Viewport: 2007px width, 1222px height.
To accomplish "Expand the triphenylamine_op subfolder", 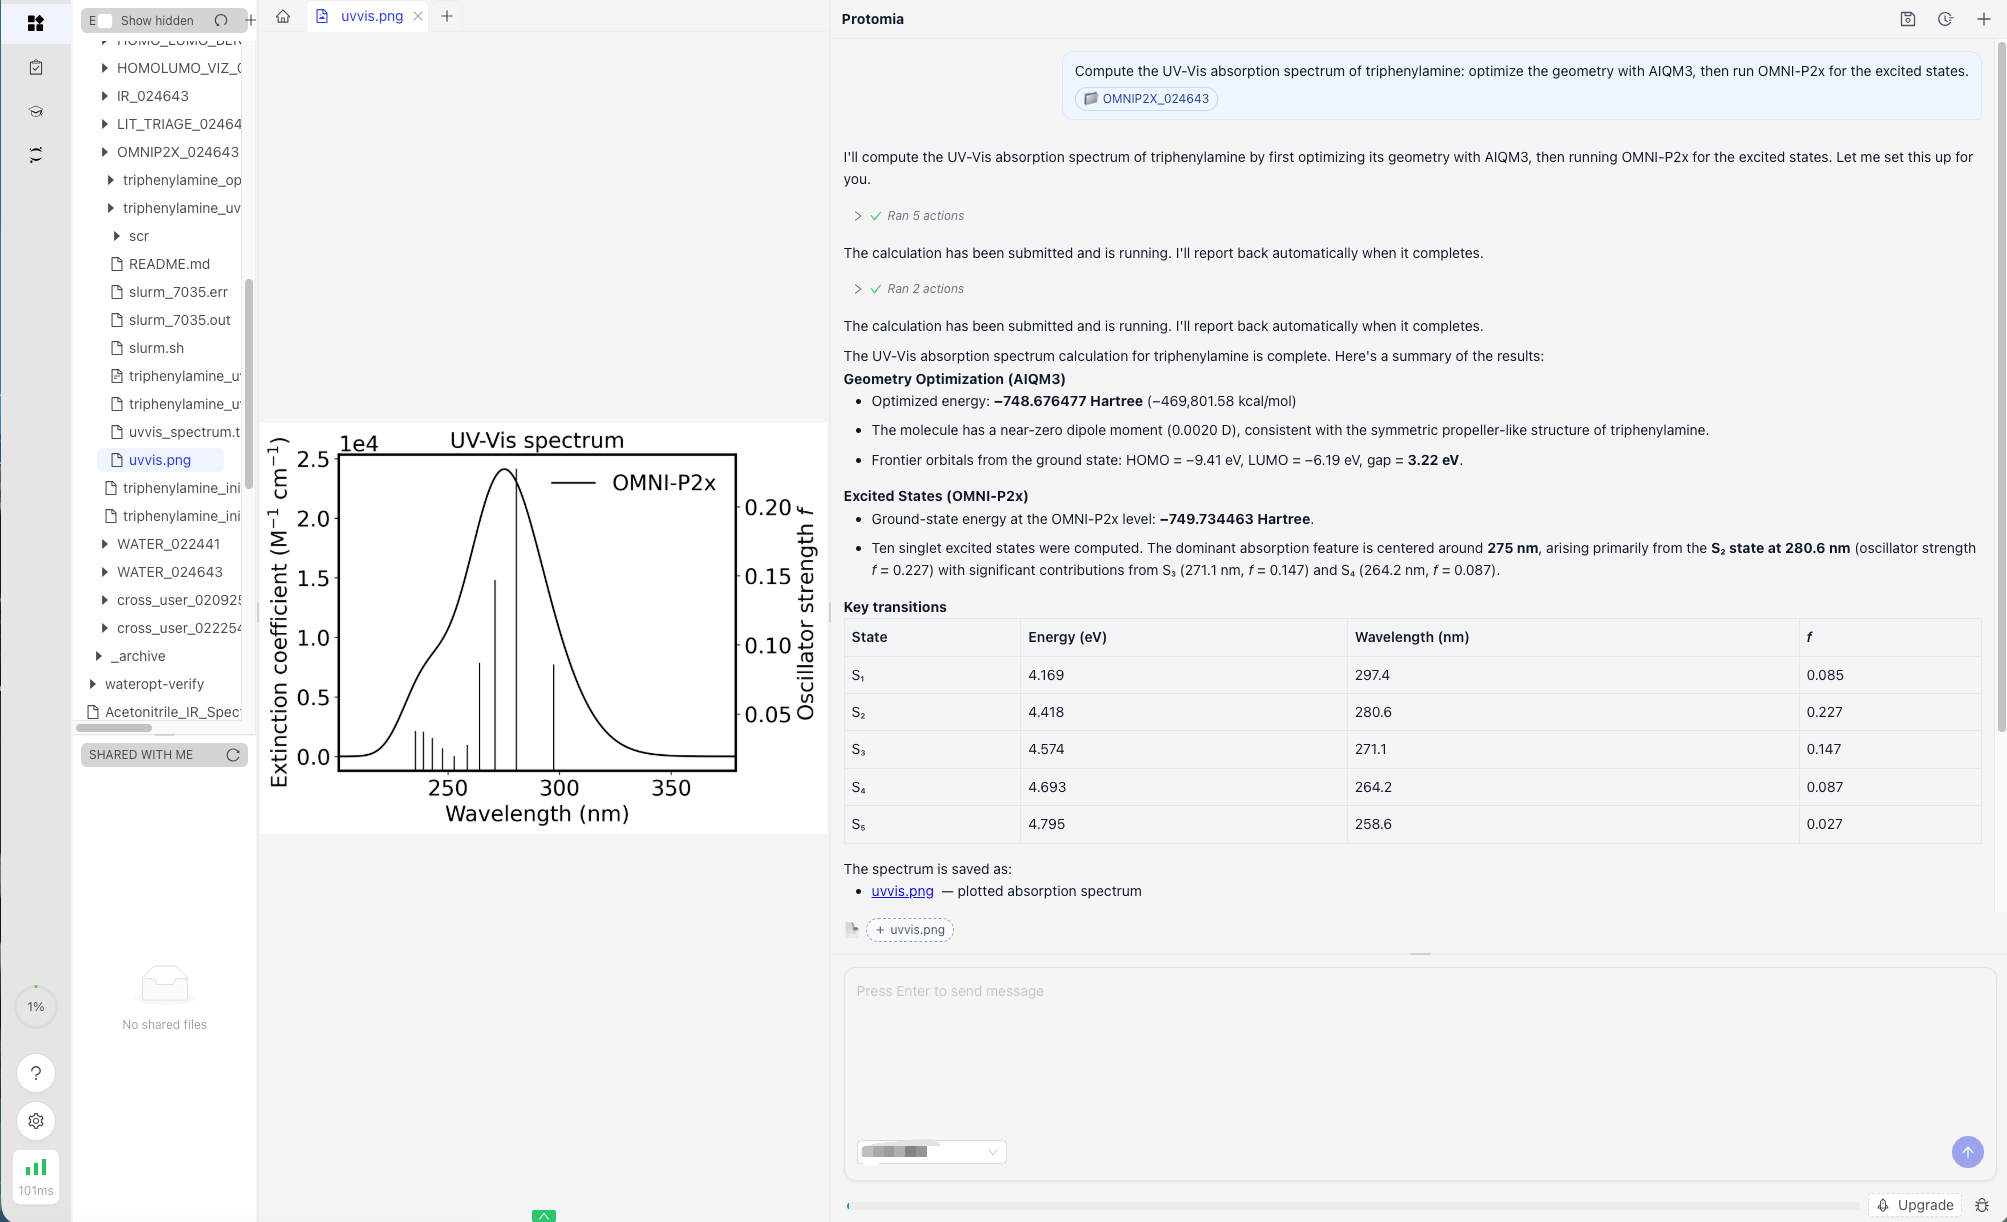I will [111, 180].
